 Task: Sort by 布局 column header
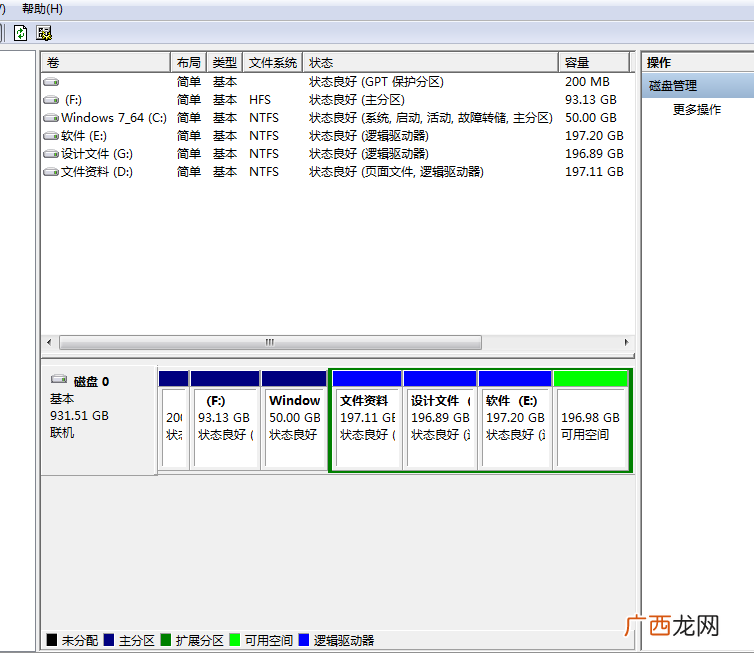(x=188, y=63)
